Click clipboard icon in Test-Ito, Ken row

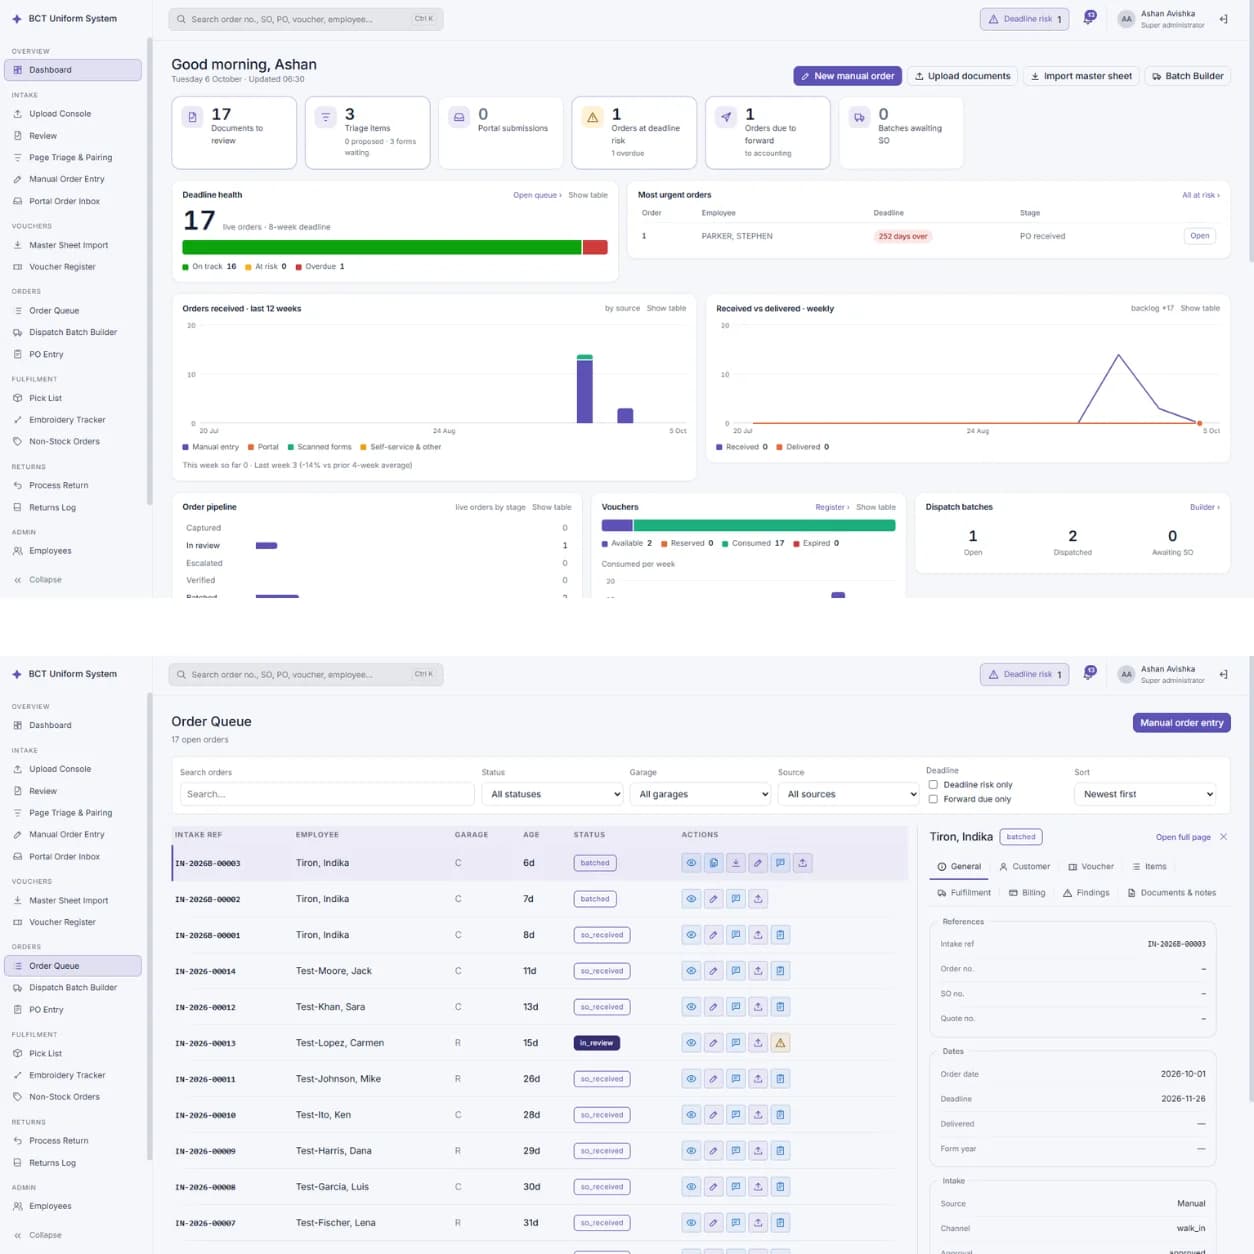tap(780, 1114)
